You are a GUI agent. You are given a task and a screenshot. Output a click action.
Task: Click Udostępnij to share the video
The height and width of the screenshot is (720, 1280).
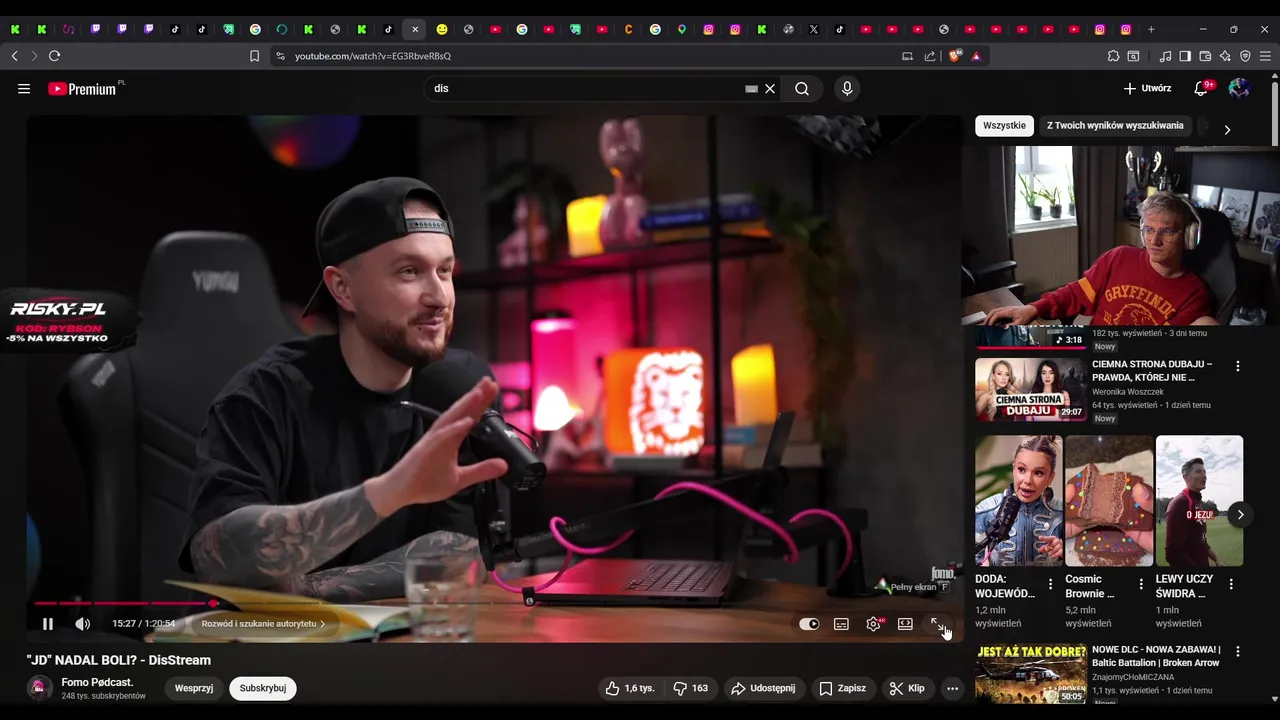pos(763,688)
